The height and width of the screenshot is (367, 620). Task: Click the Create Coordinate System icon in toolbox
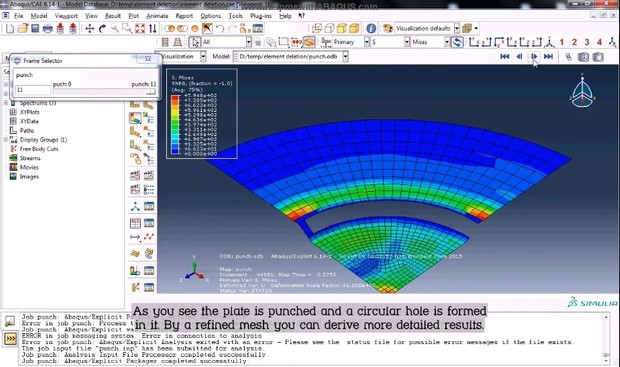click(135, 206)
